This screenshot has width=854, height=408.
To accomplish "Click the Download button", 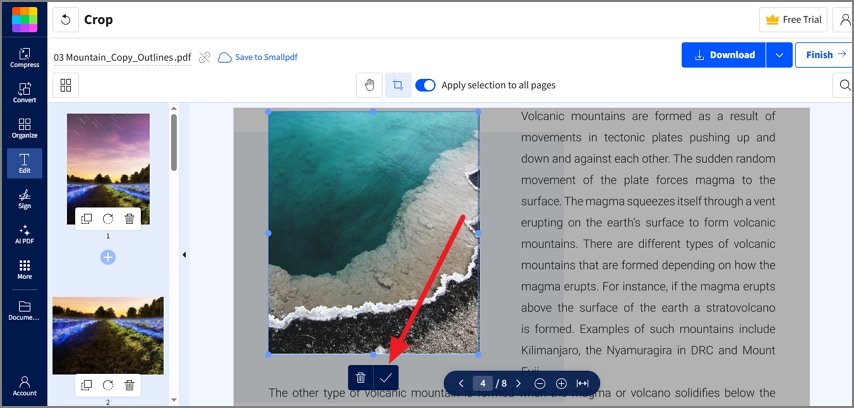I will pyautogui.click(x=724, y=55).
